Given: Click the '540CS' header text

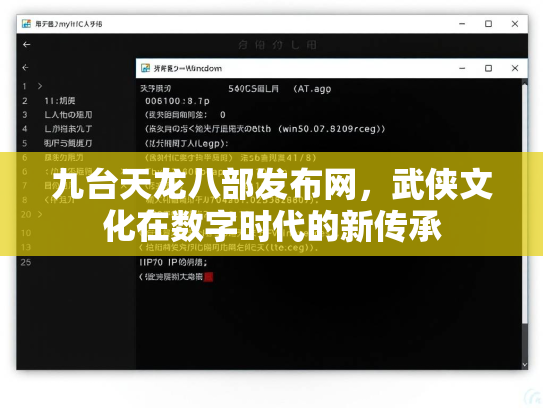Looking at the screenshot, I should (x=253, y=89).
